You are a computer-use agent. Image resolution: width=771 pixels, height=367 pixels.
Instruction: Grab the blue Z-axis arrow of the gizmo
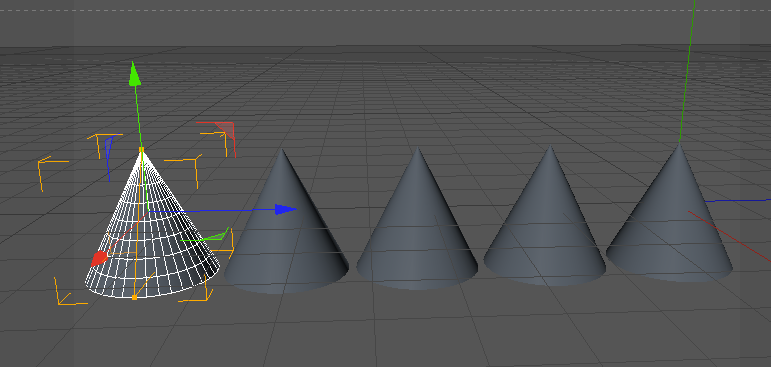click(x=285, y=210)
